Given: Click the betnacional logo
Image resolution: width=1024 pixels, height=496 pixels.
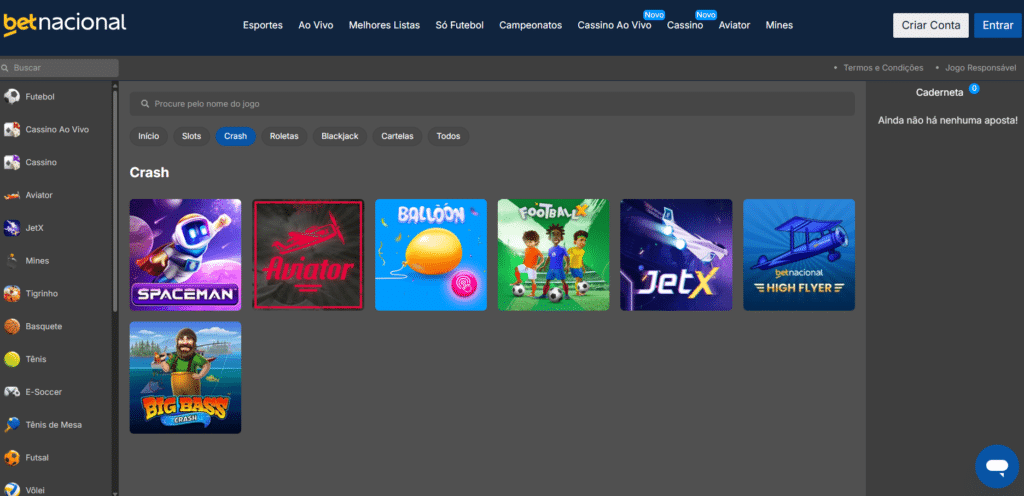Looking at the screenshot, I should 65,24.
